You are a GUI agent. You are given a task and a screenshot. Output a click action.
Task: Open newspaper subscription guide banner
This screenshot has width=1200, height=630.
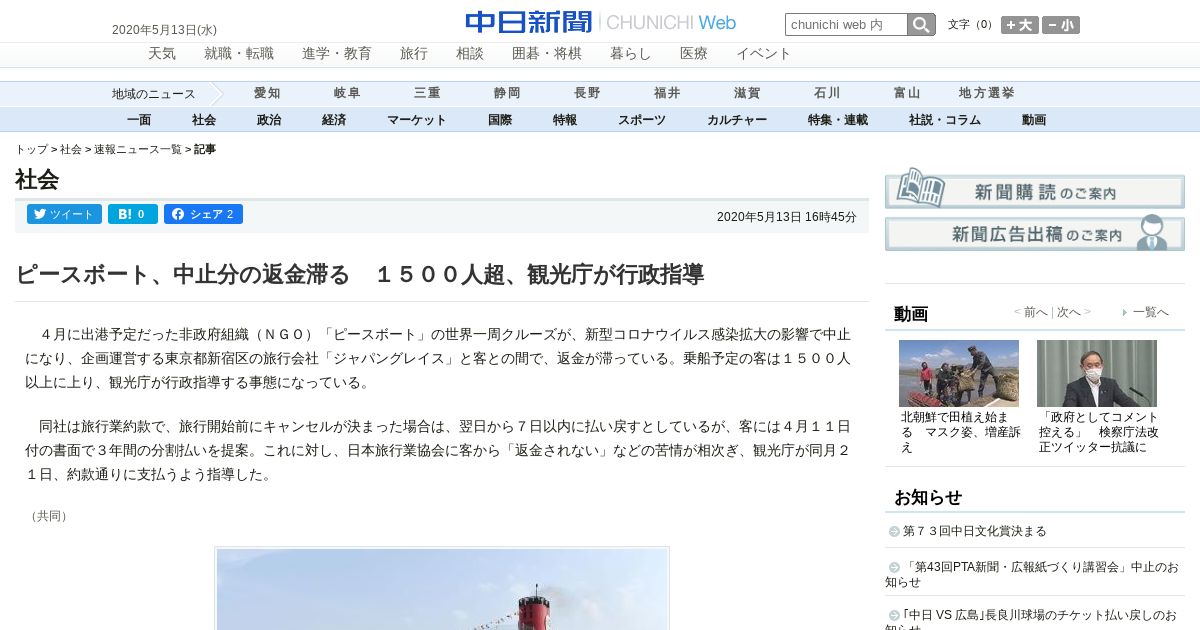click(x=1035, y=188)
